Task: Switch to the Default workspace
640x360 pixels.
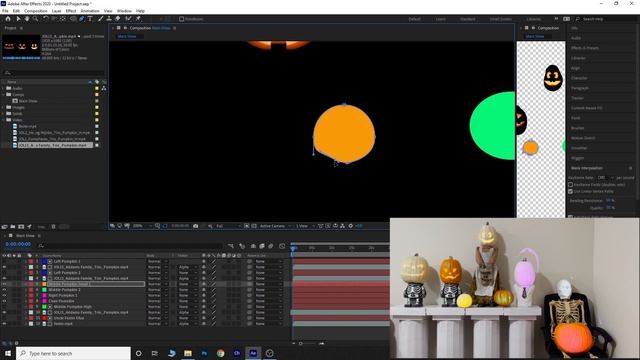Action: click(414, 19)
